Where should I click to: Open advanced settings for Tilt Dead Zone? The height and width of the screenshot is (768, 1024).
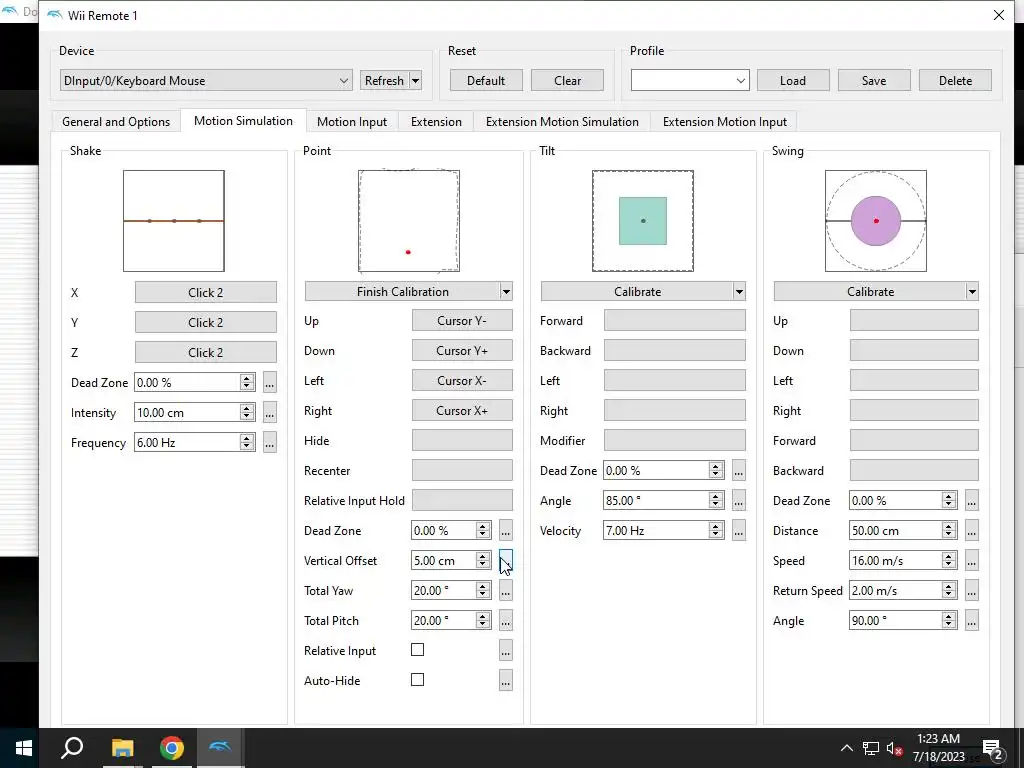pyautogui.click(x=739, y=471)
